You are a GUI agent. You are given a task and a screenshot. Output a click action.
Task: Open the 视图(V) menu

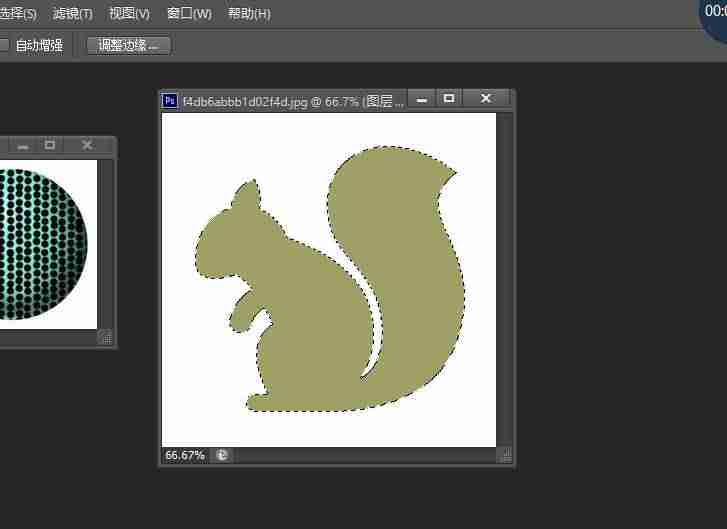[x=129, y=13]
